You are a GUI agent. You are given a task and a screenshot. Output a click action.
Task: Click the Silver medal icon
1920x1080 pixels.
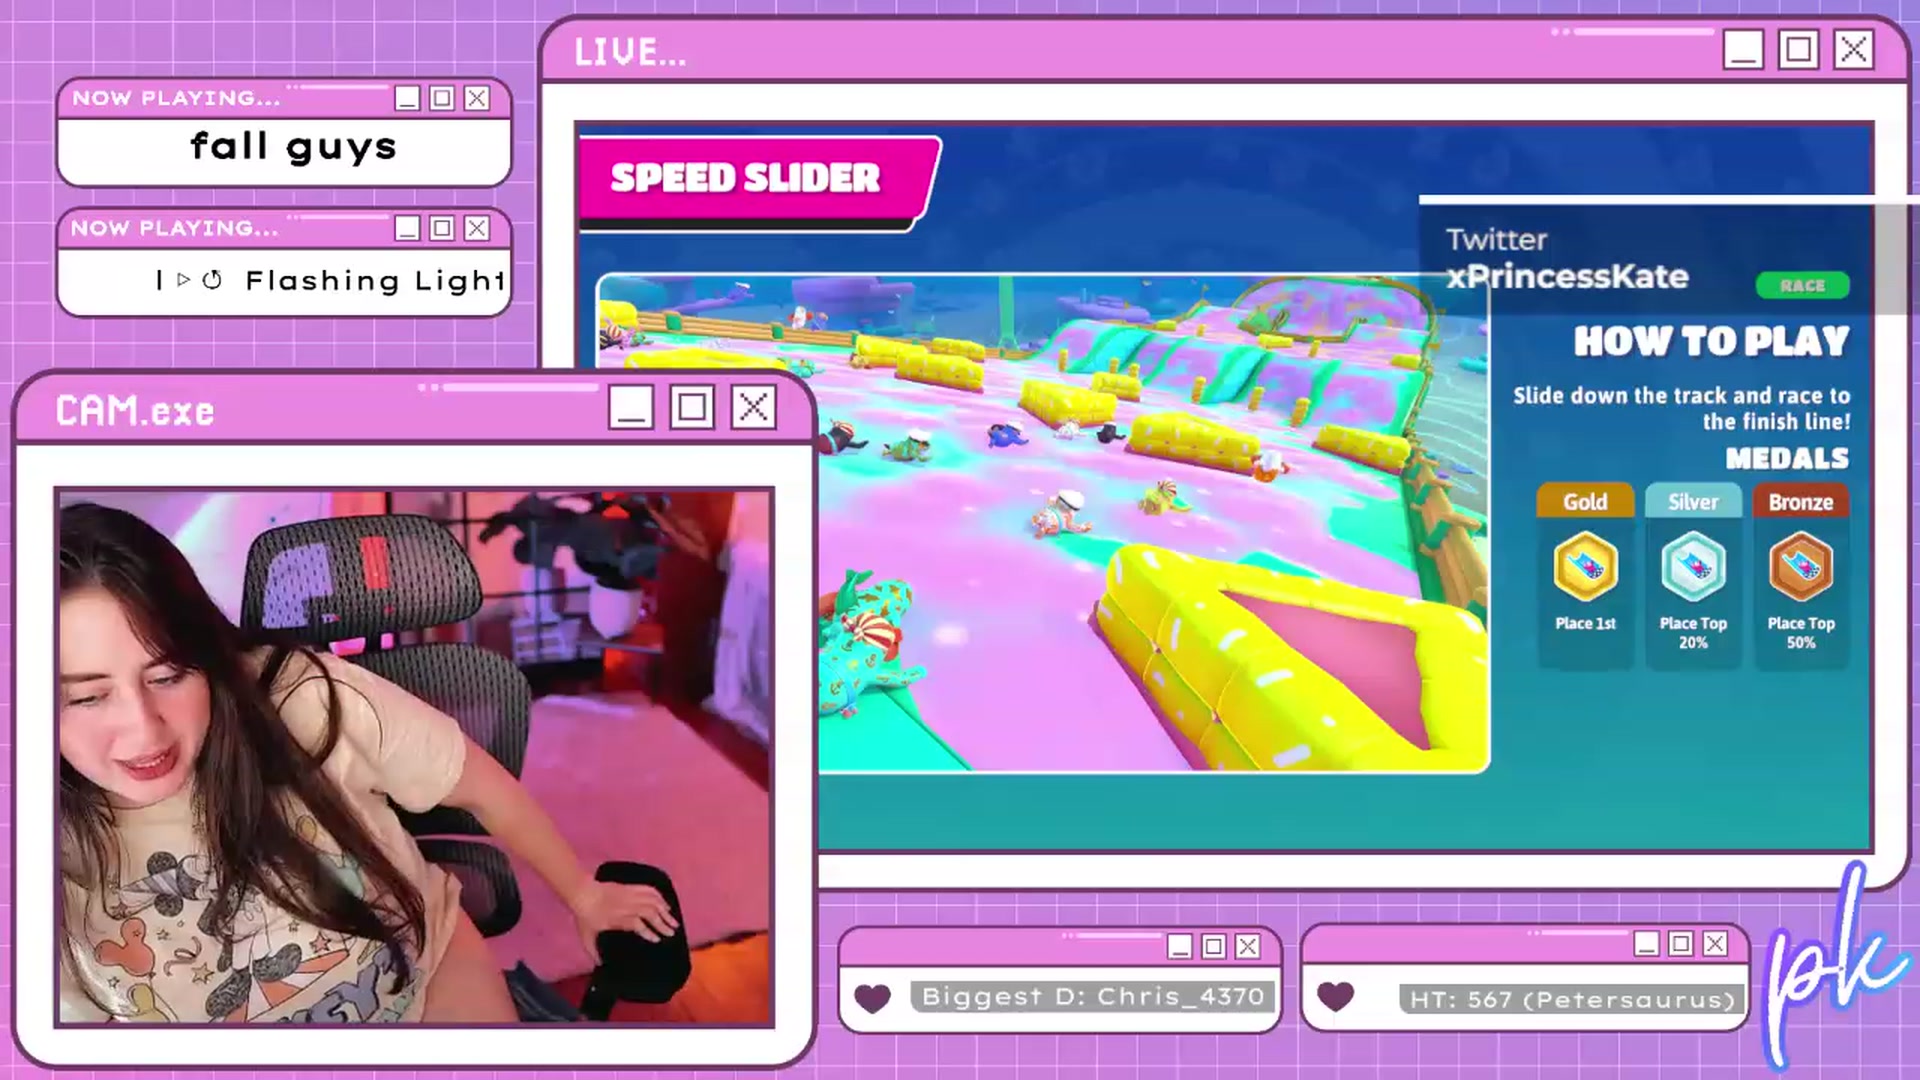[1693, 566]
